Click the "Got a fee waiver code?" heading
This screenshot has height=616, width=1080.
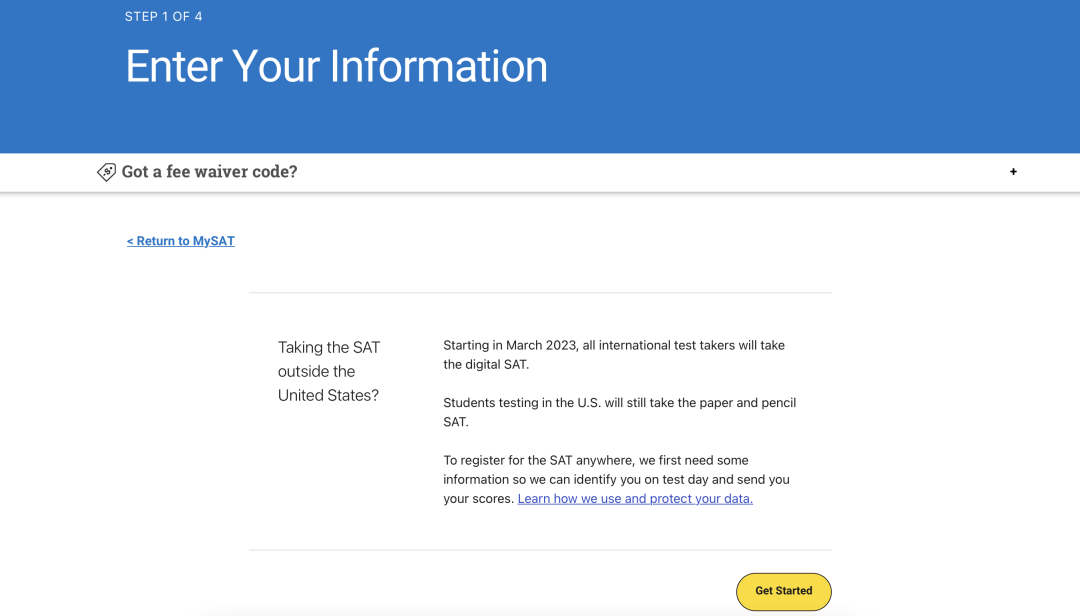209,172
